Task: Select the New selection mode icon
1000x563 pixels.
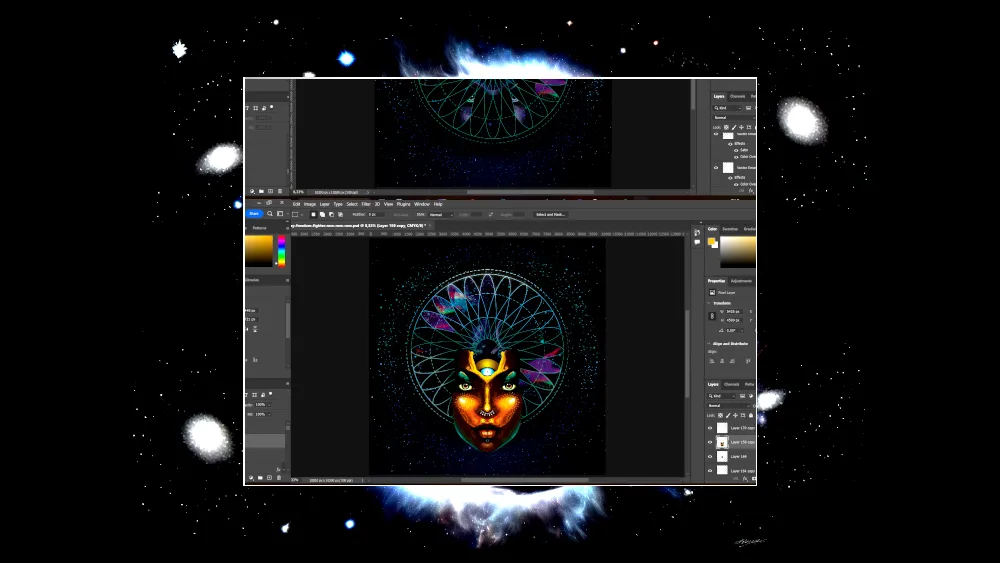Action: (313, 214)
